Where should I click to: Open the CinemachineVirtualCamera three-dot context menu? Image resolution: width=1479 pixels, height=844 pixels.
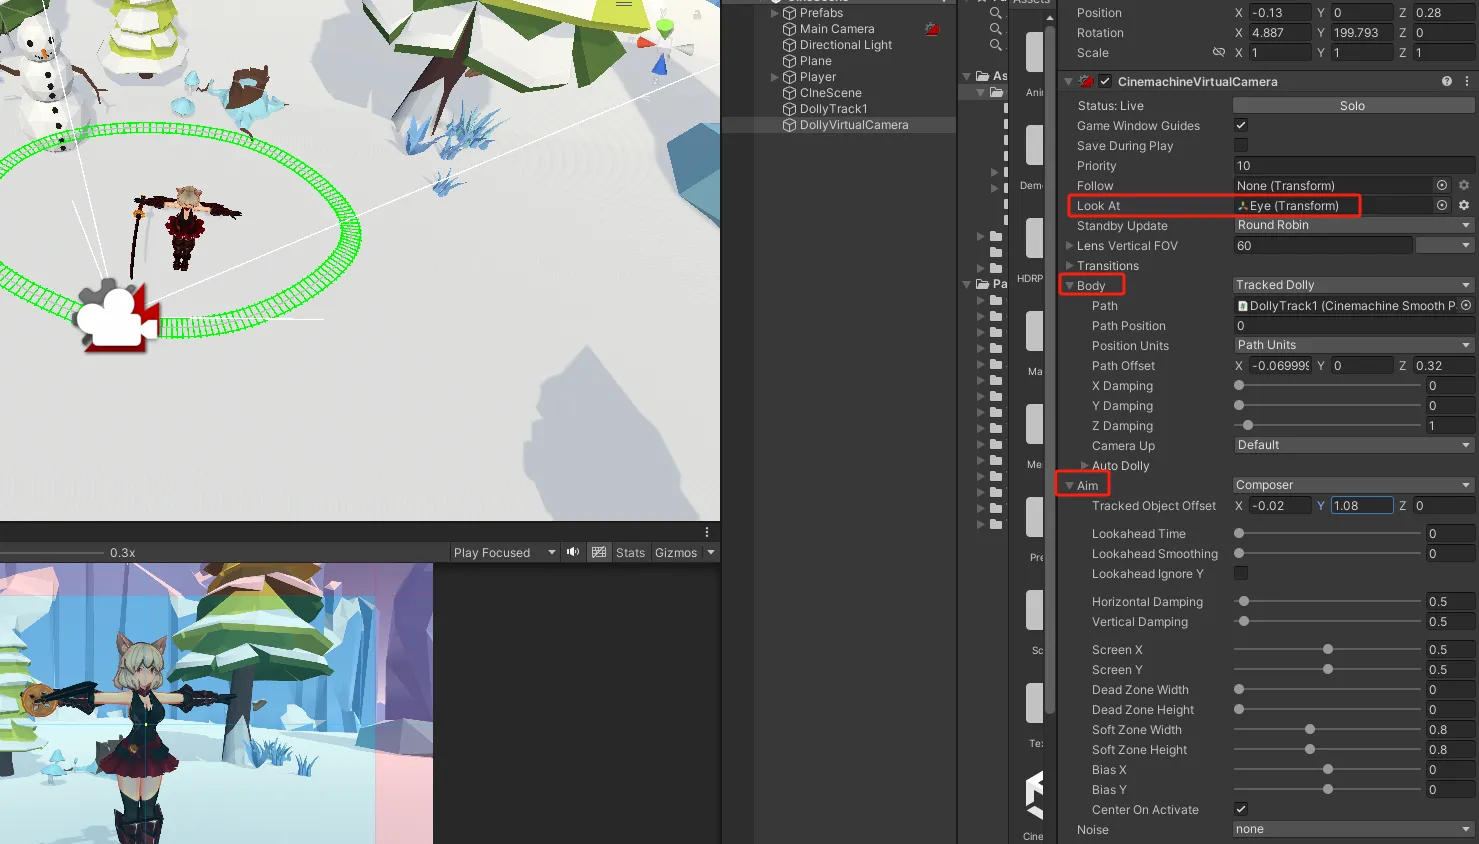(1467, 81)
